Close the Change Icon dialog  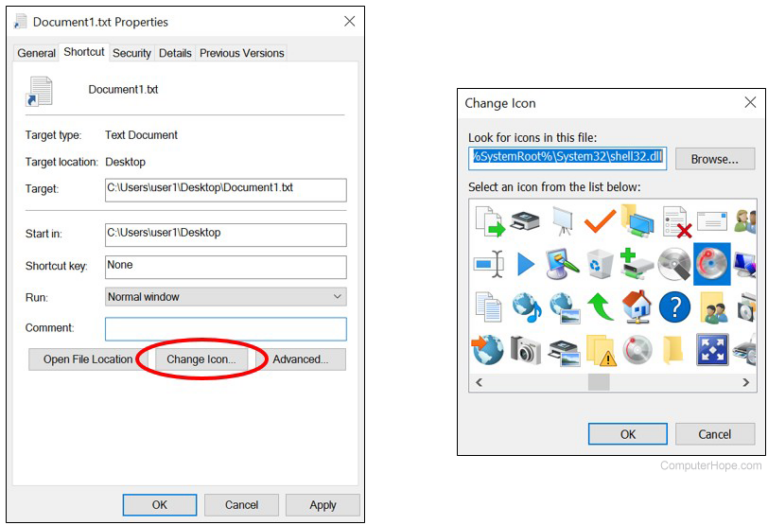(x=750, y=102)
